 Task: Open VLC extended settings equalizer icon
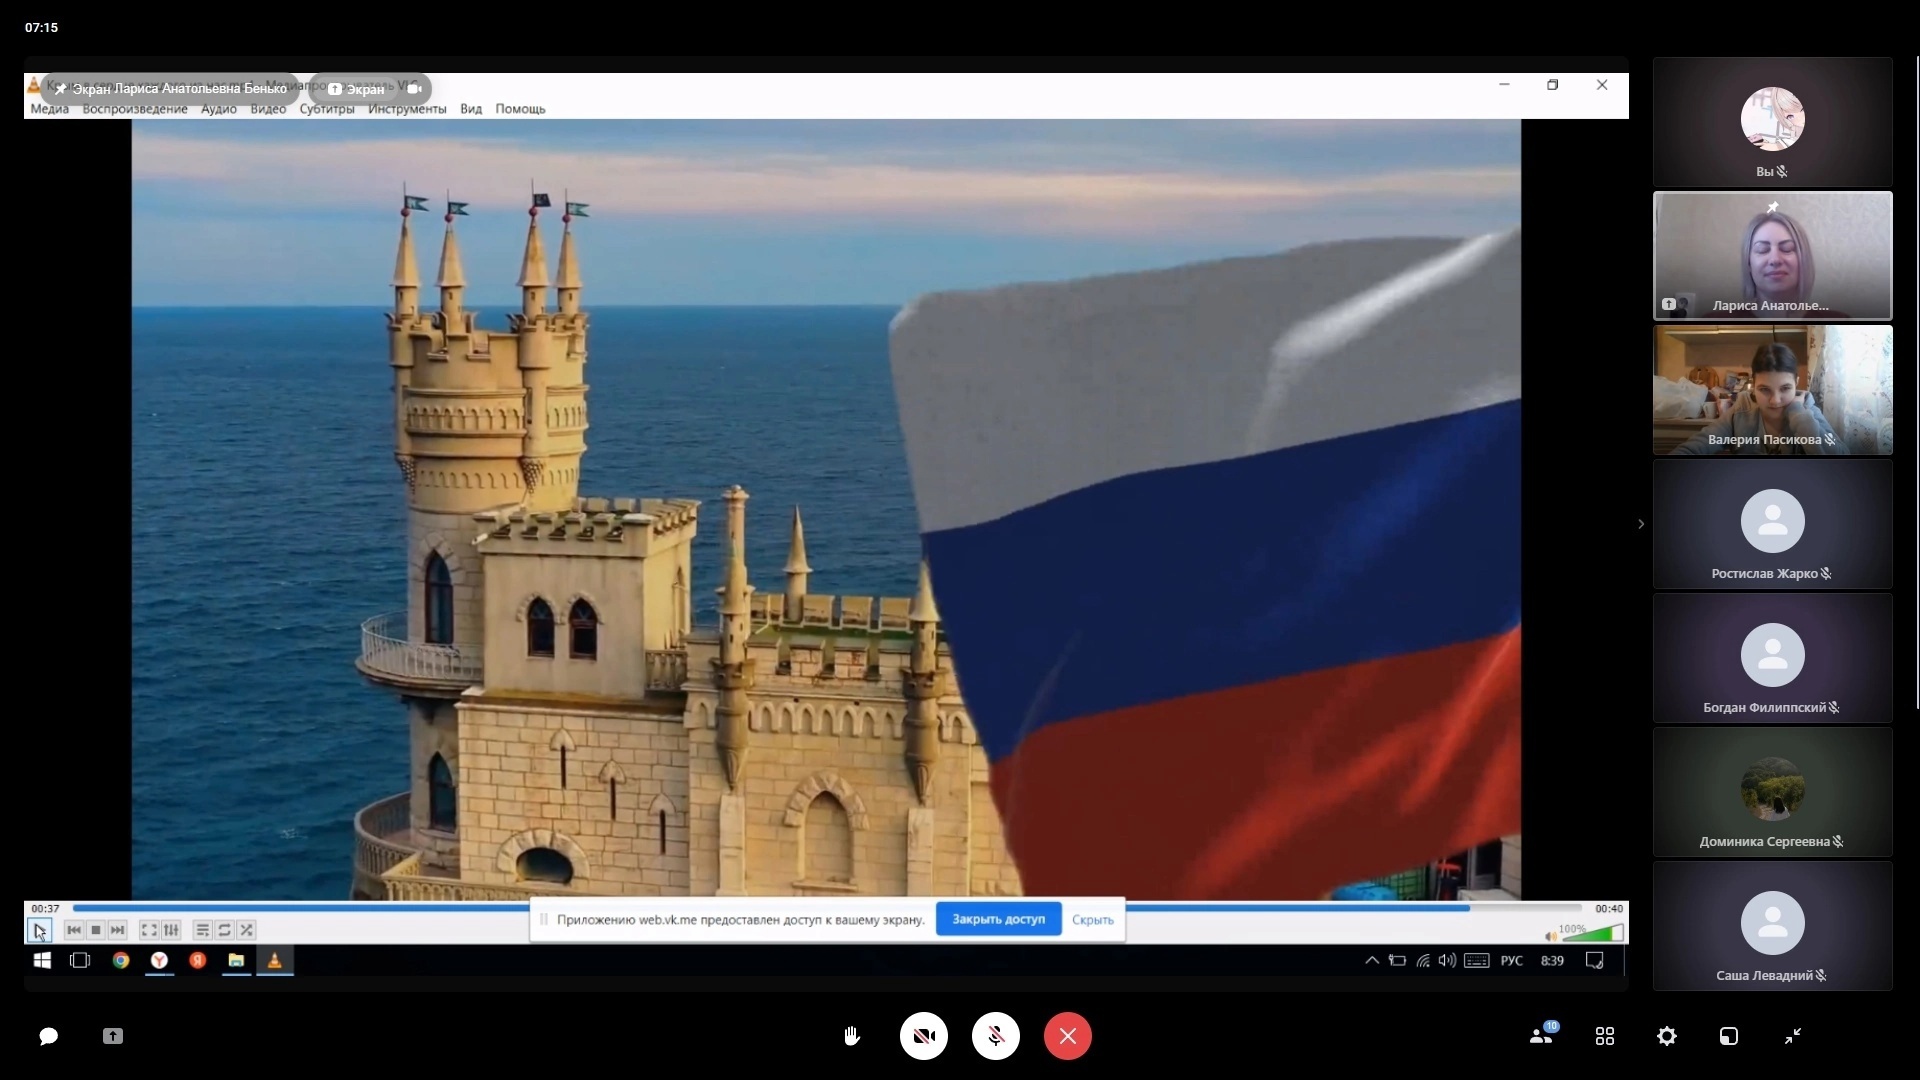(171, 930)
